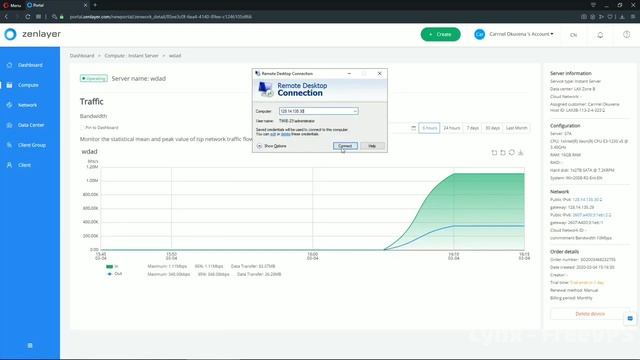Select the 24 hours time range
The image size is (640, 360).
(x=451, y=128)
